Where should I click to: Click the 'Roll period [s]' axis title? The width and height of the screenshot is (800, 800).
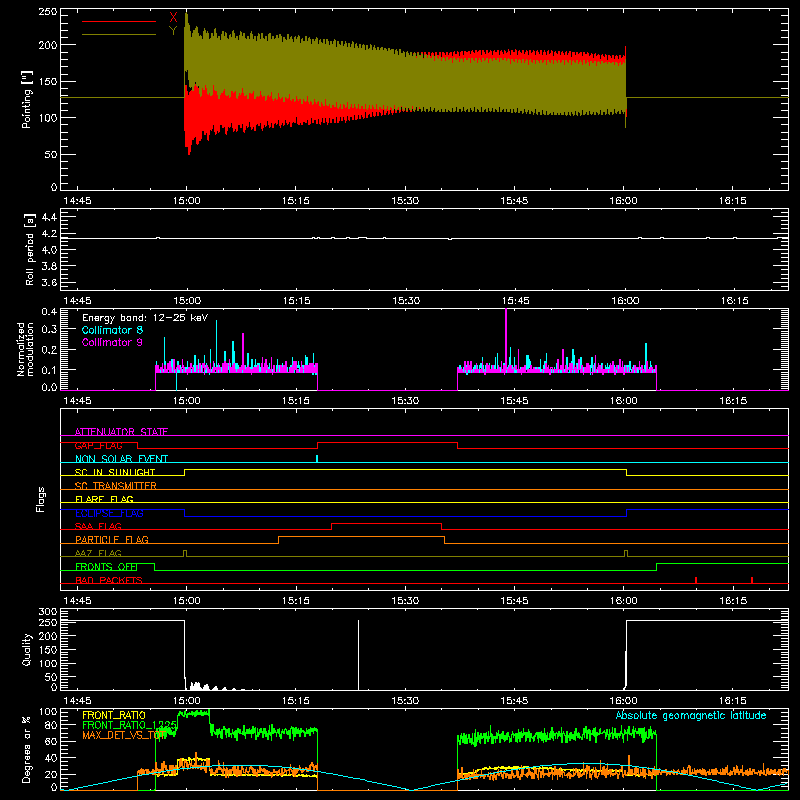click(30, 249)
